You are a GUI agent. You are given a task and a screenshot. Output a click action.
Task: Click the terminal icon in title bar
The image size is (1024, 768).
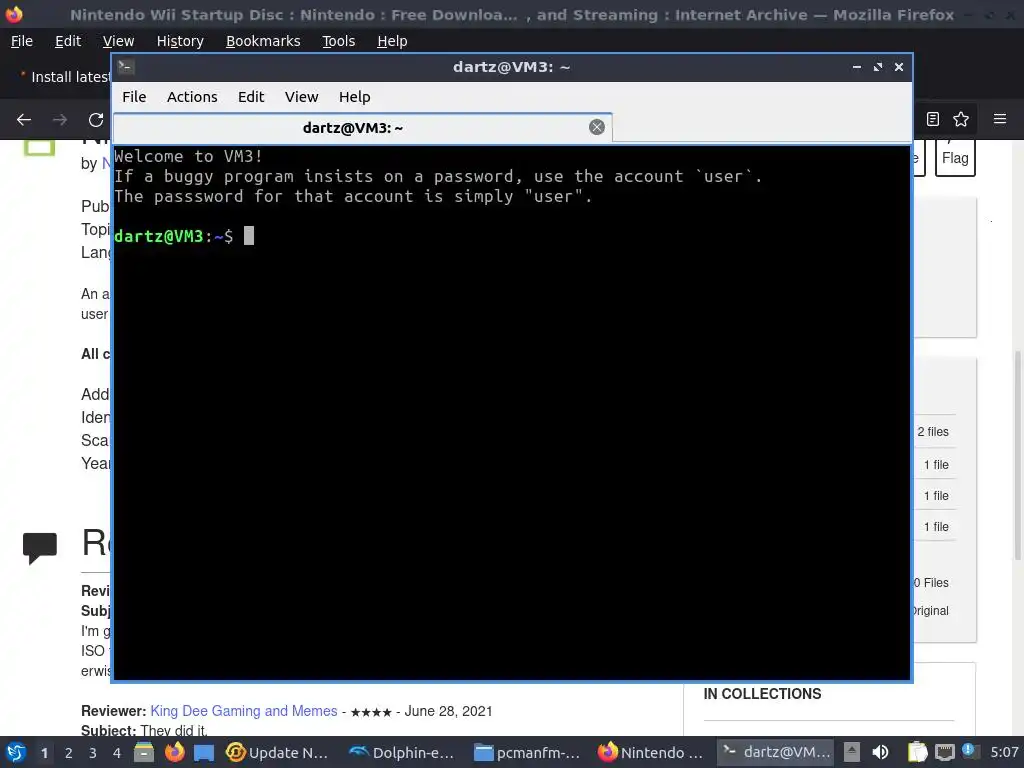click(126, 67)
